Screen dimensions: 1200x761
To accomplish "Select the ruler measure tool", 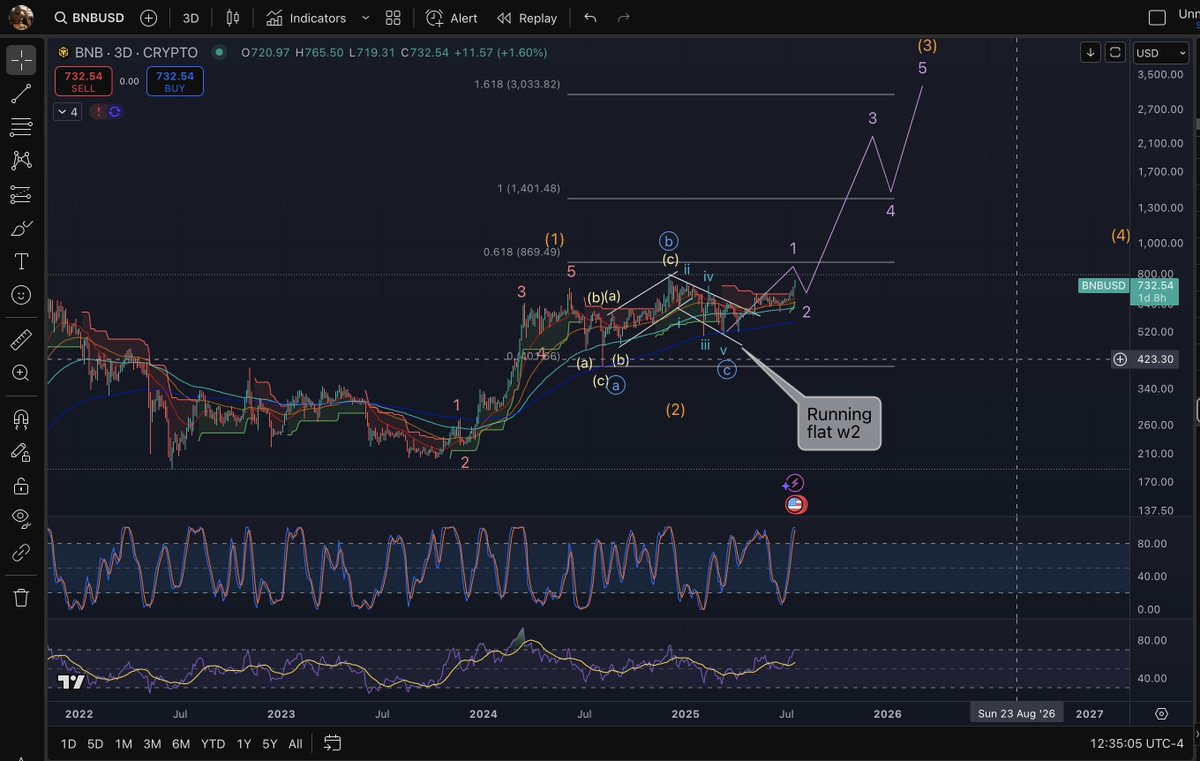I will (21, 340).
